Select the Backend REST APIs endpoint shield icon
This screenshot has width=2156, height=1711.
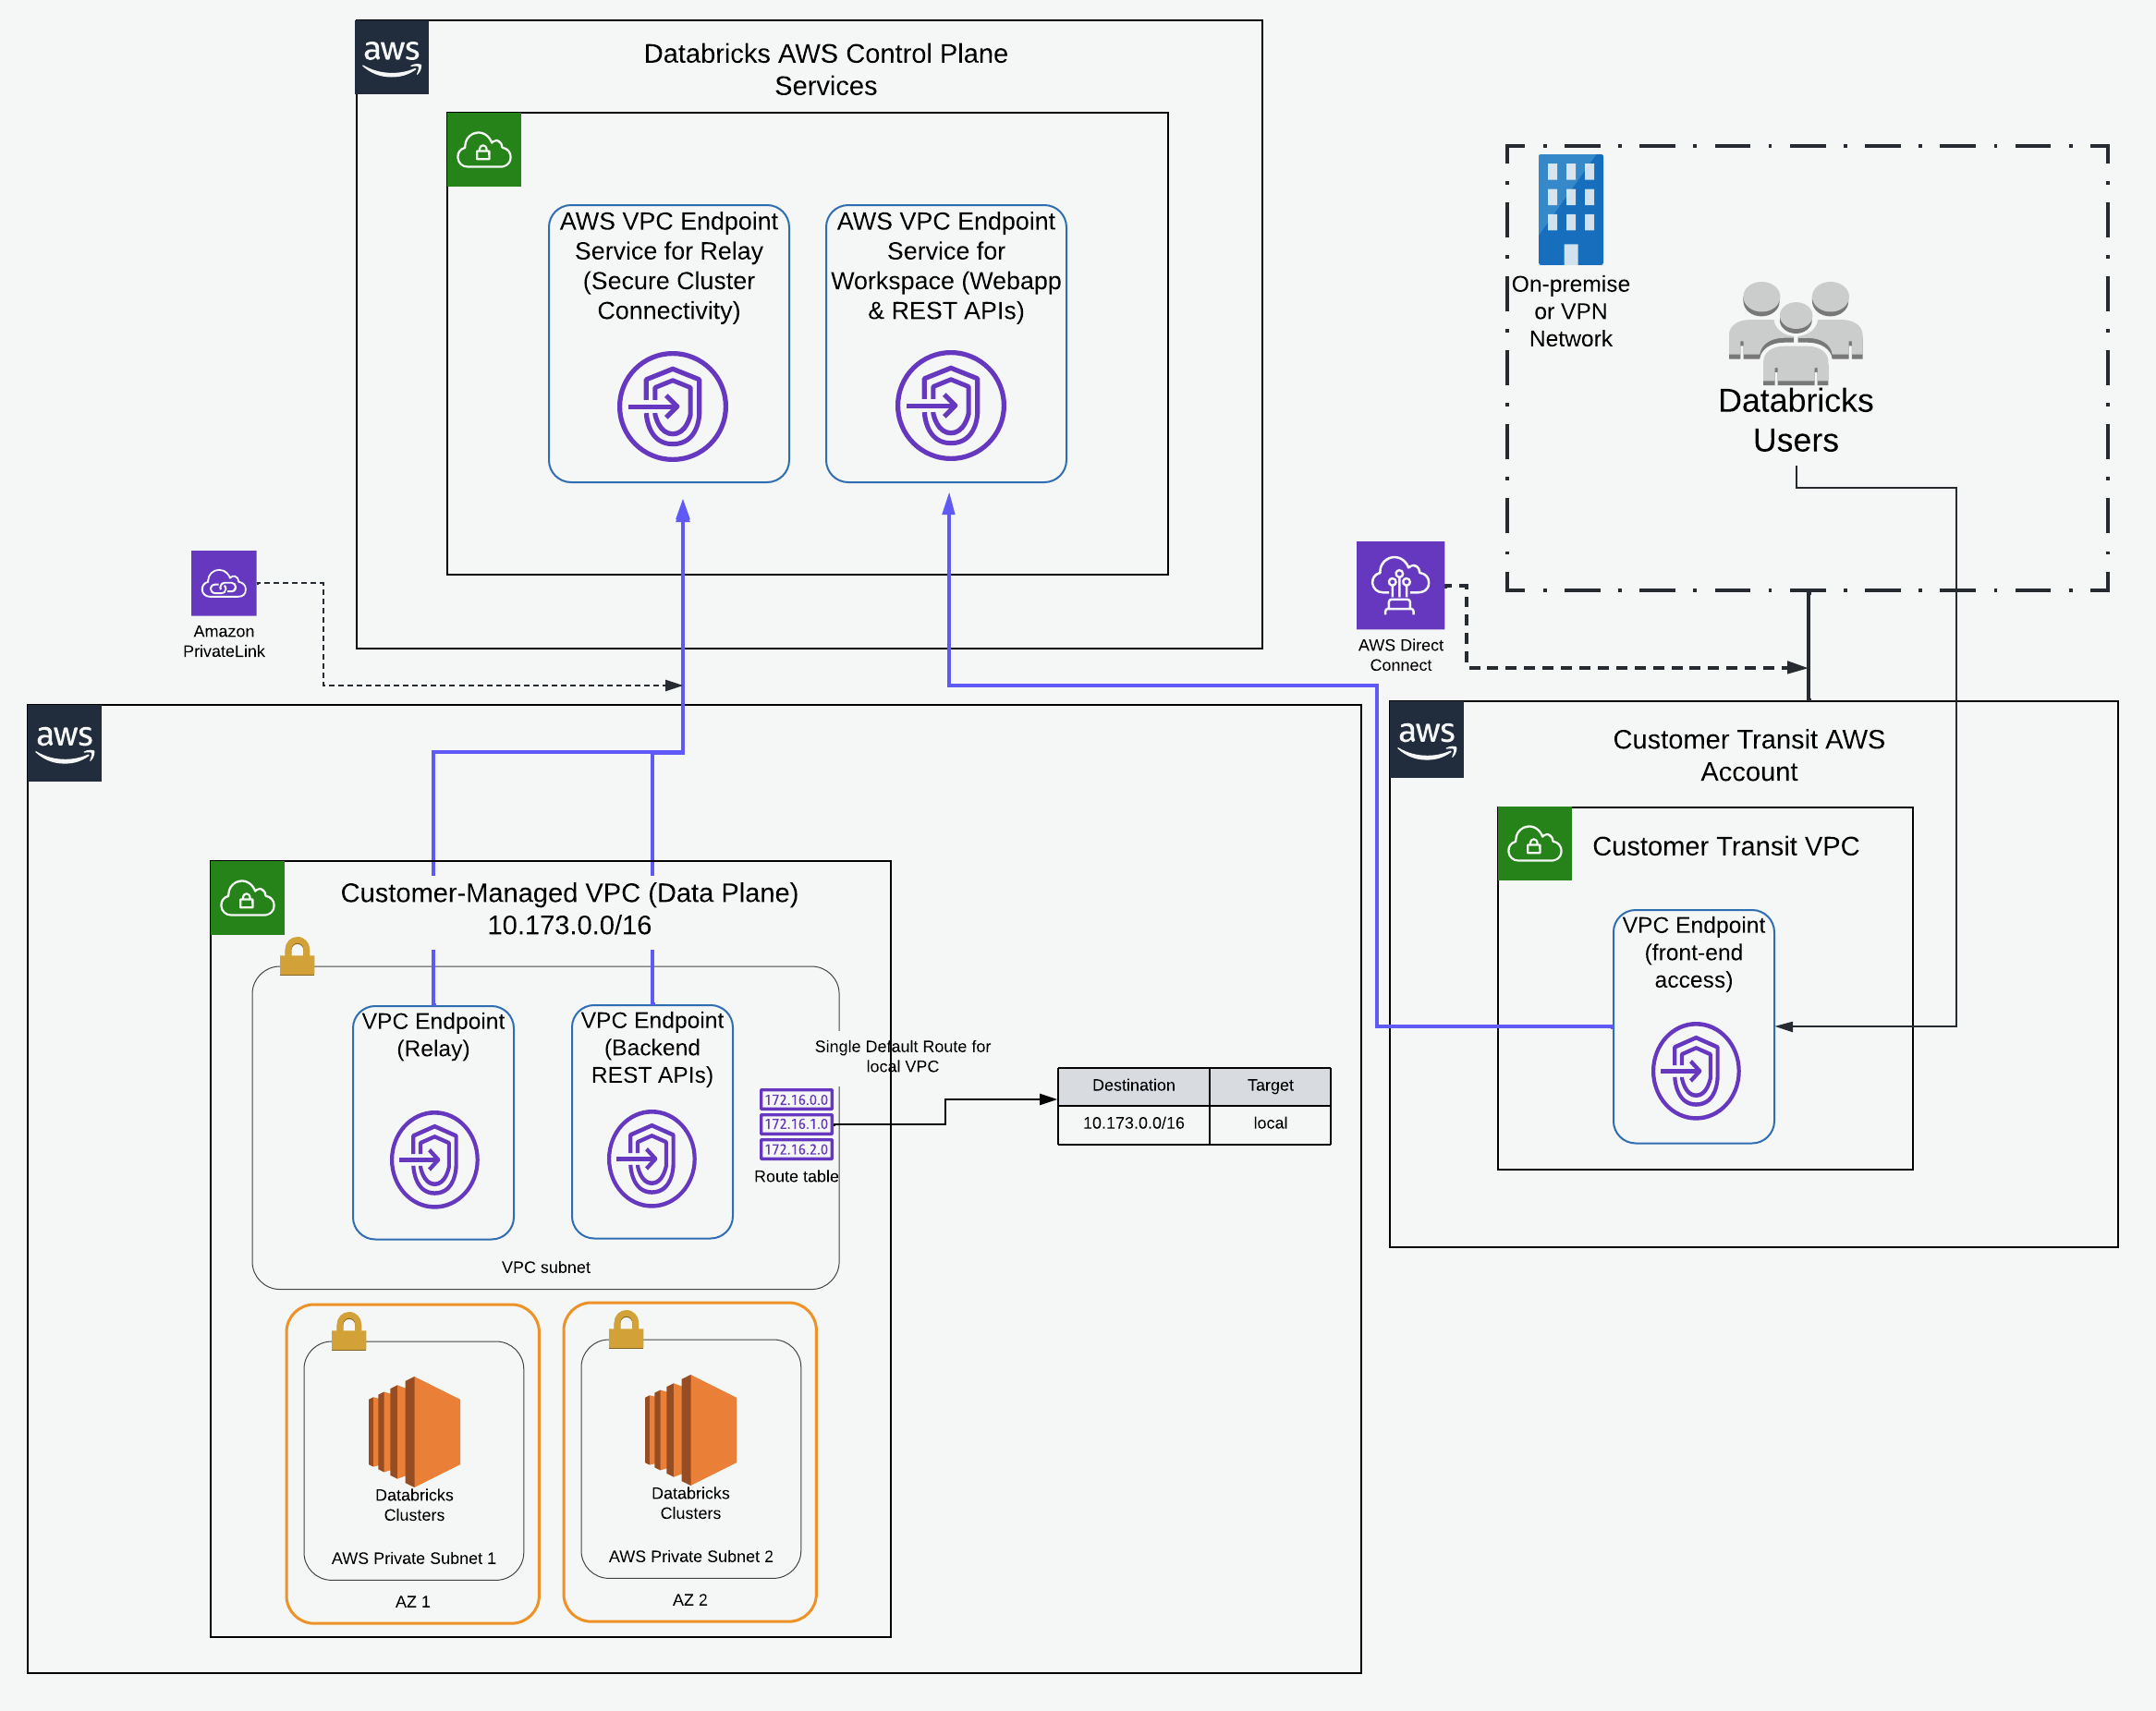click(x=651, y=1158)
